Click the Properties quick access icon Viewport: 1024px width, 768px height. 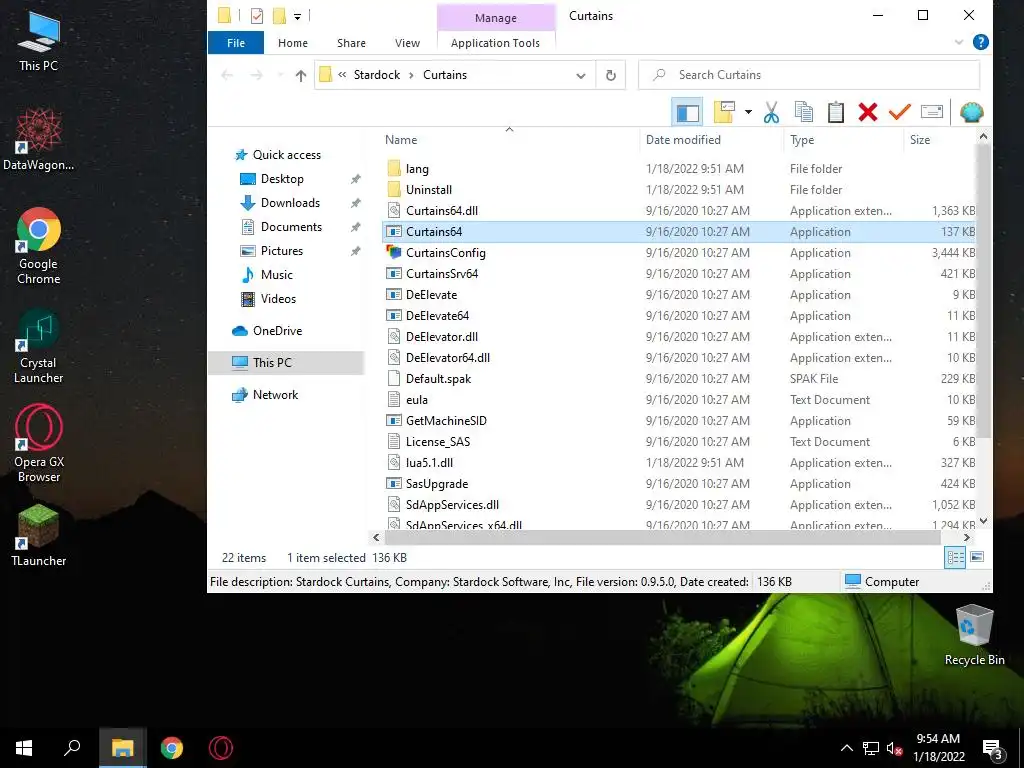[257, 16]
